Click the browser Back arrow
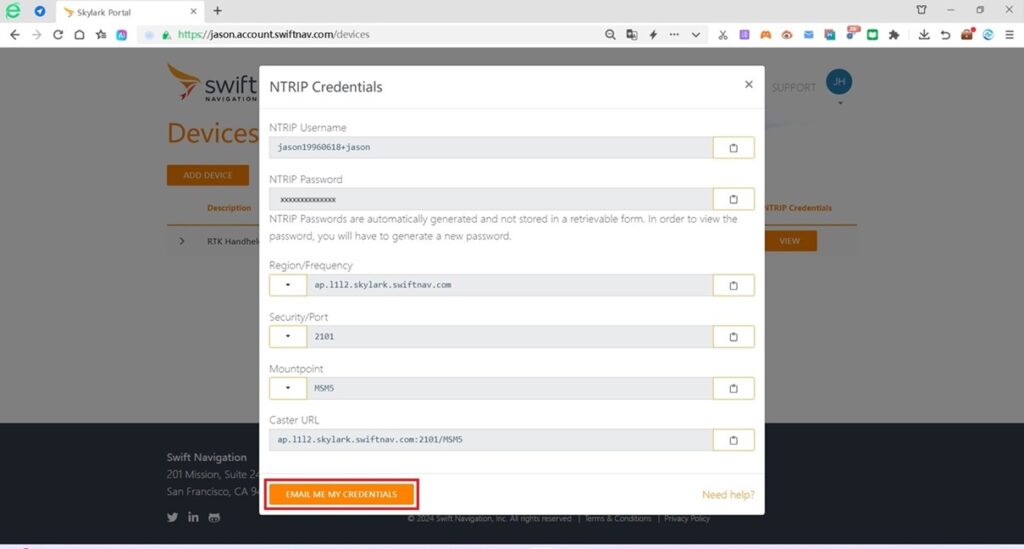Image resolution: width=1024 pixels, height=549 pixels. [15, 35]
